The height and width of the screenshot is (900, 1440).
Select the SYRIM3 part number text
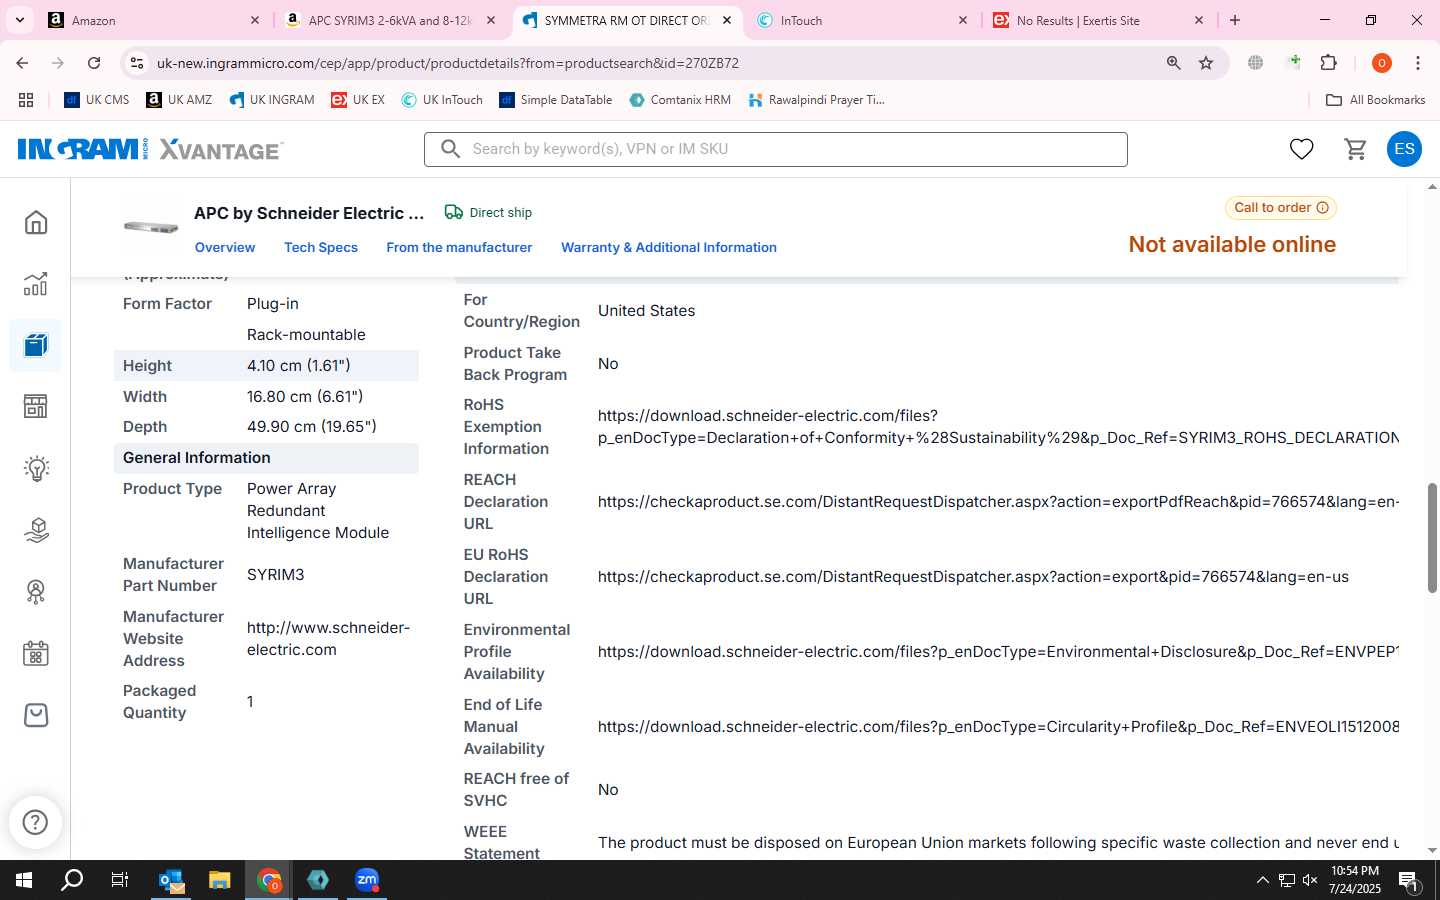tap(276, 575)
